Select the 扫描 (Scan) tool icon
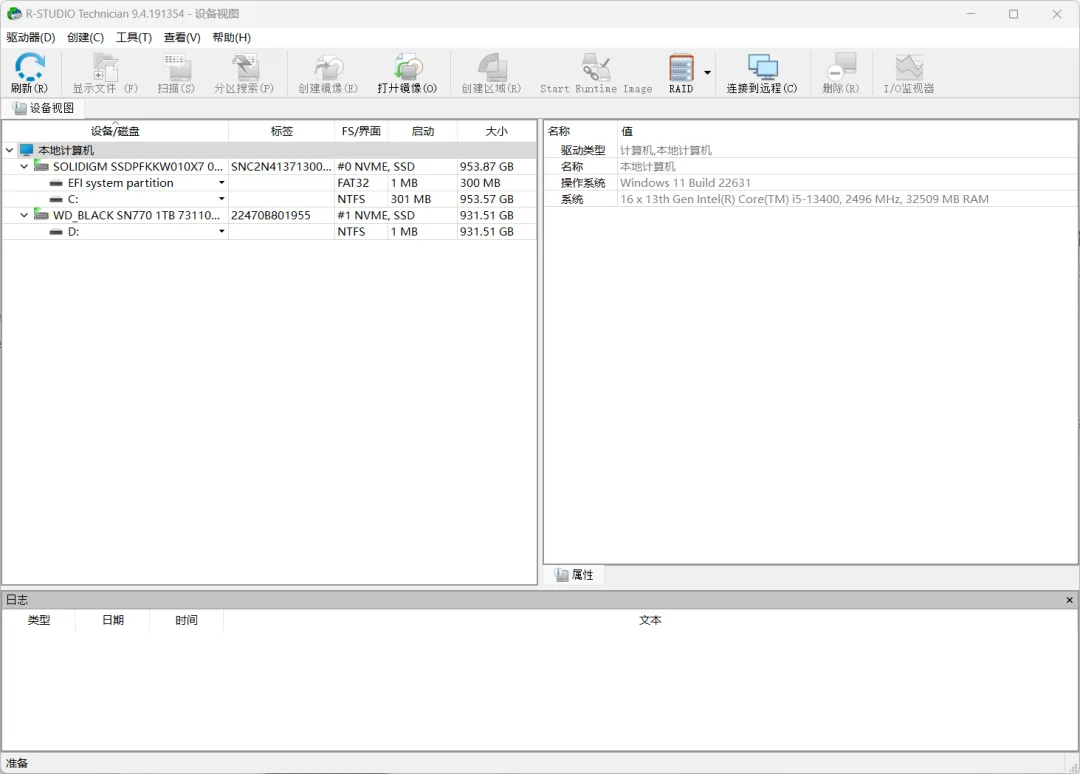 pyautogui.click(x=175, y=72)
